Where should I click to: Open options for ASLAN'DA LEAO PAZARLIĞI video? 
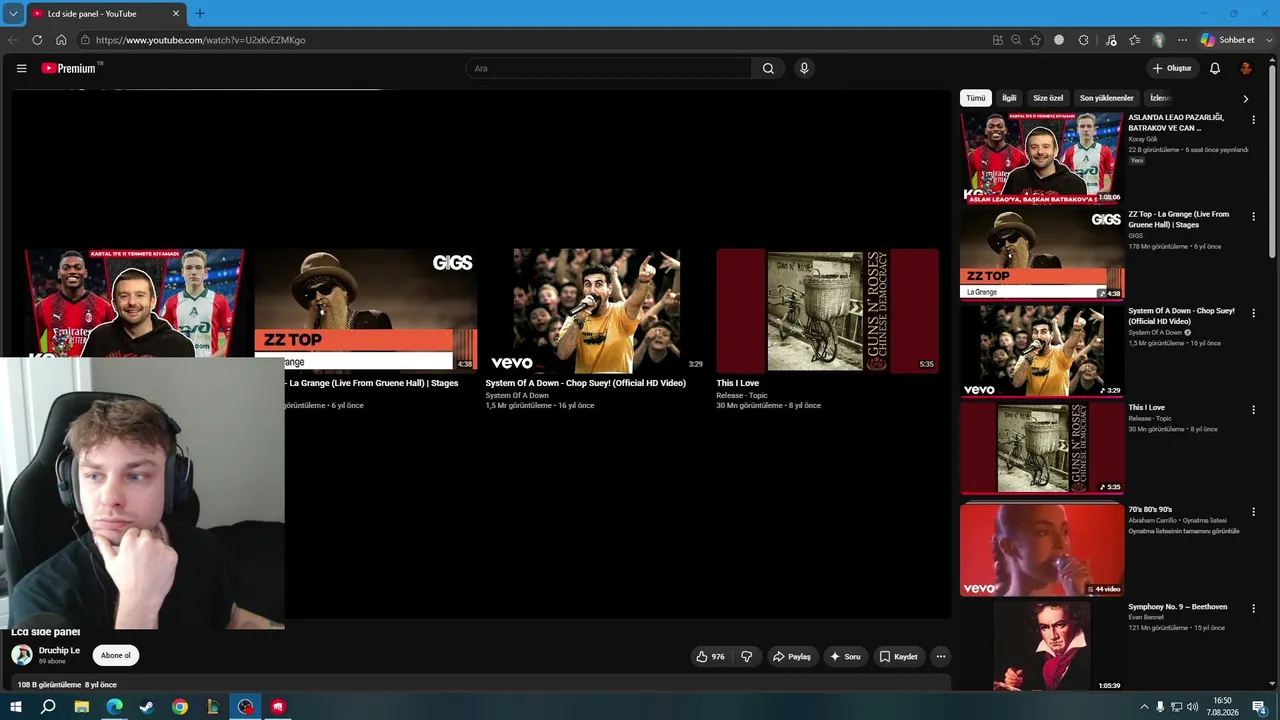click(1253, 120)
